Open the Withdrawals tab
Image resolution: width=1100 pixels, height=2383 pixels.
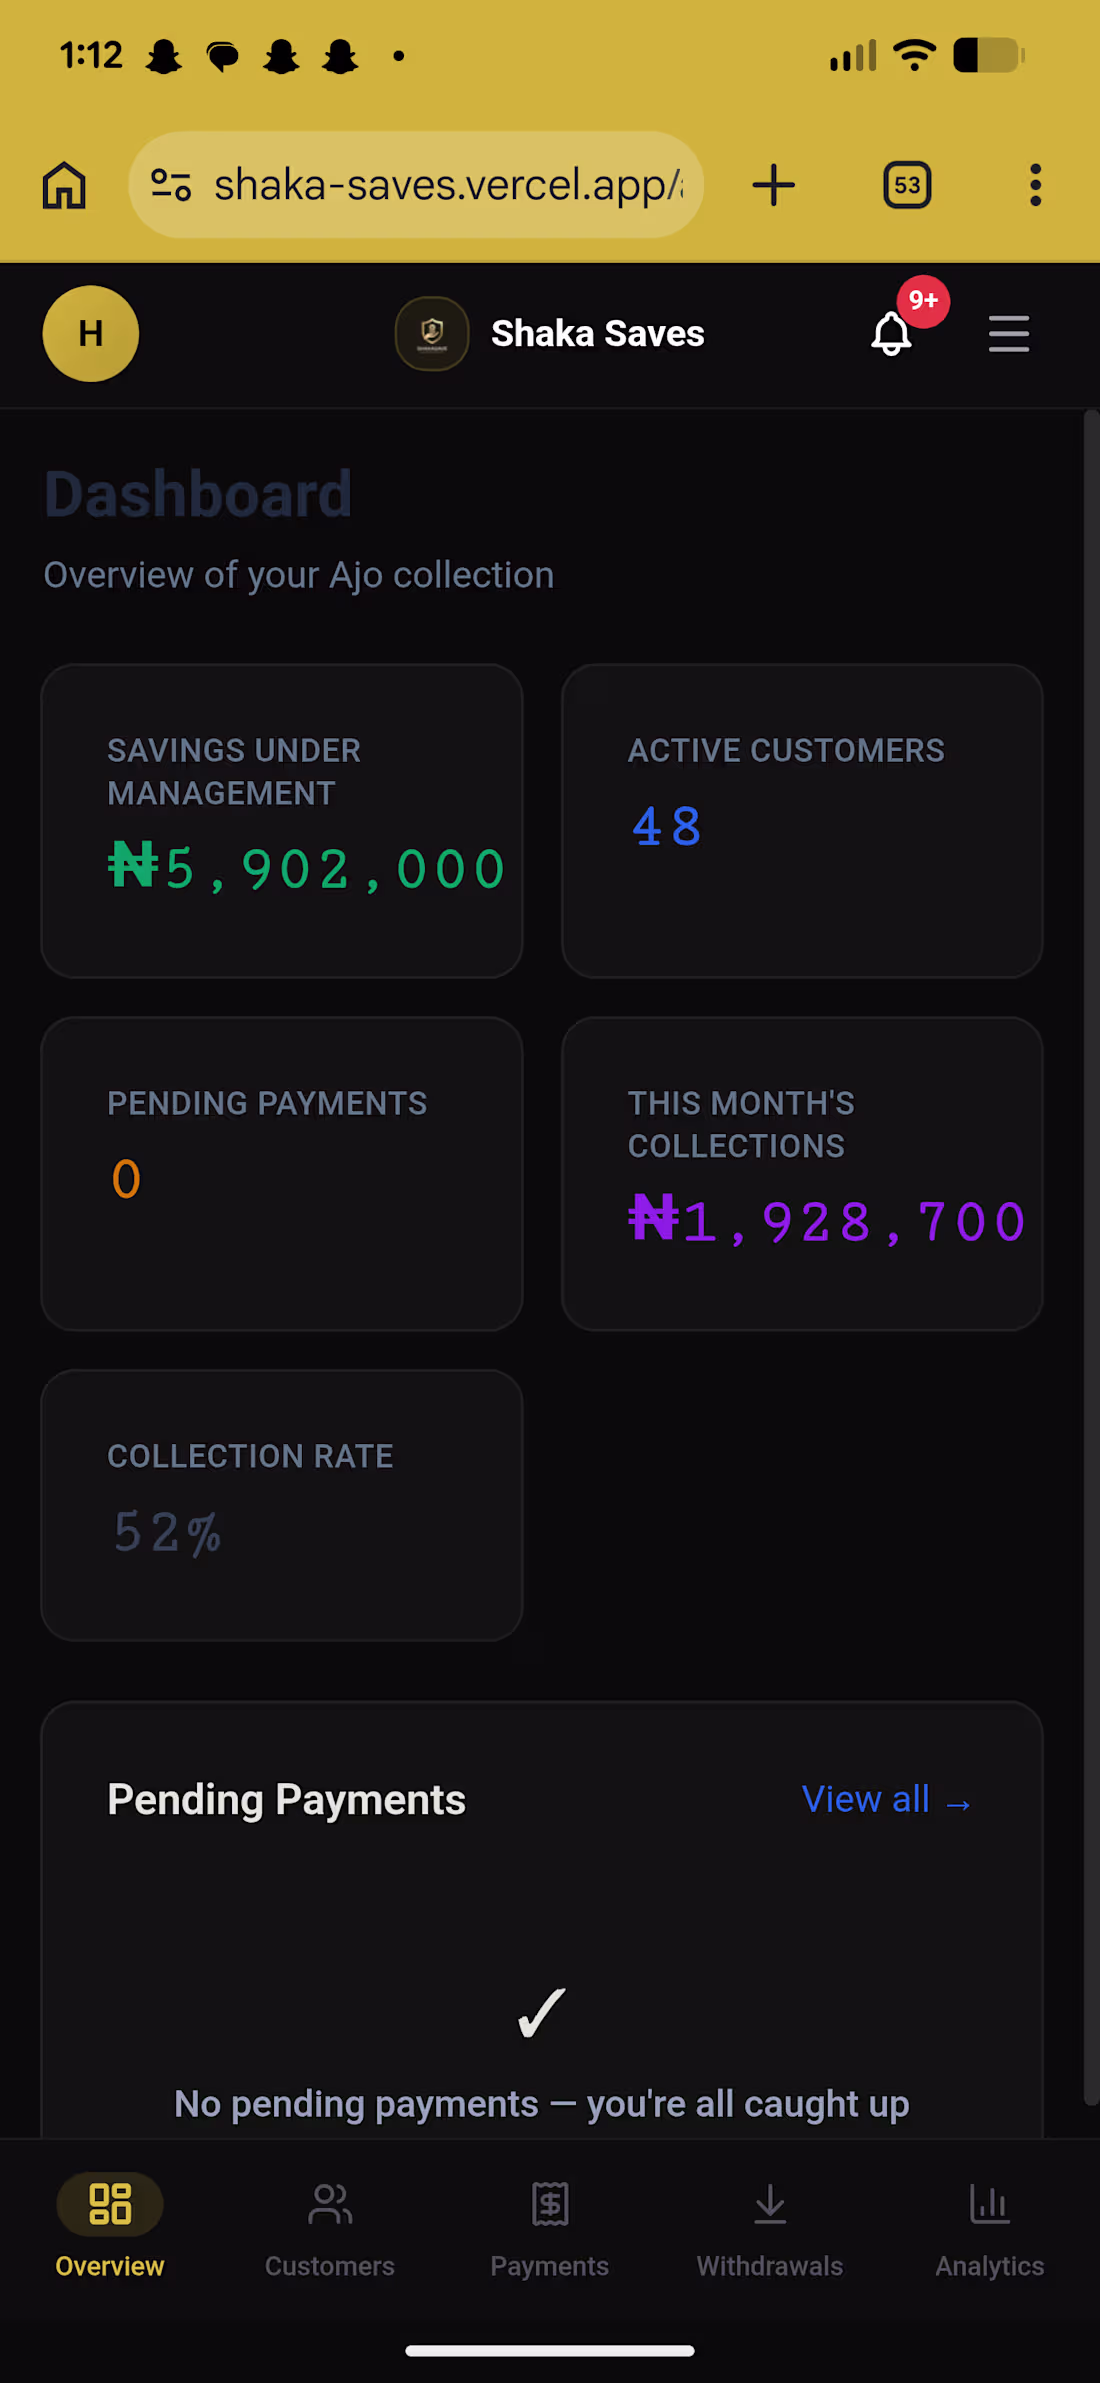(770, 2229)
